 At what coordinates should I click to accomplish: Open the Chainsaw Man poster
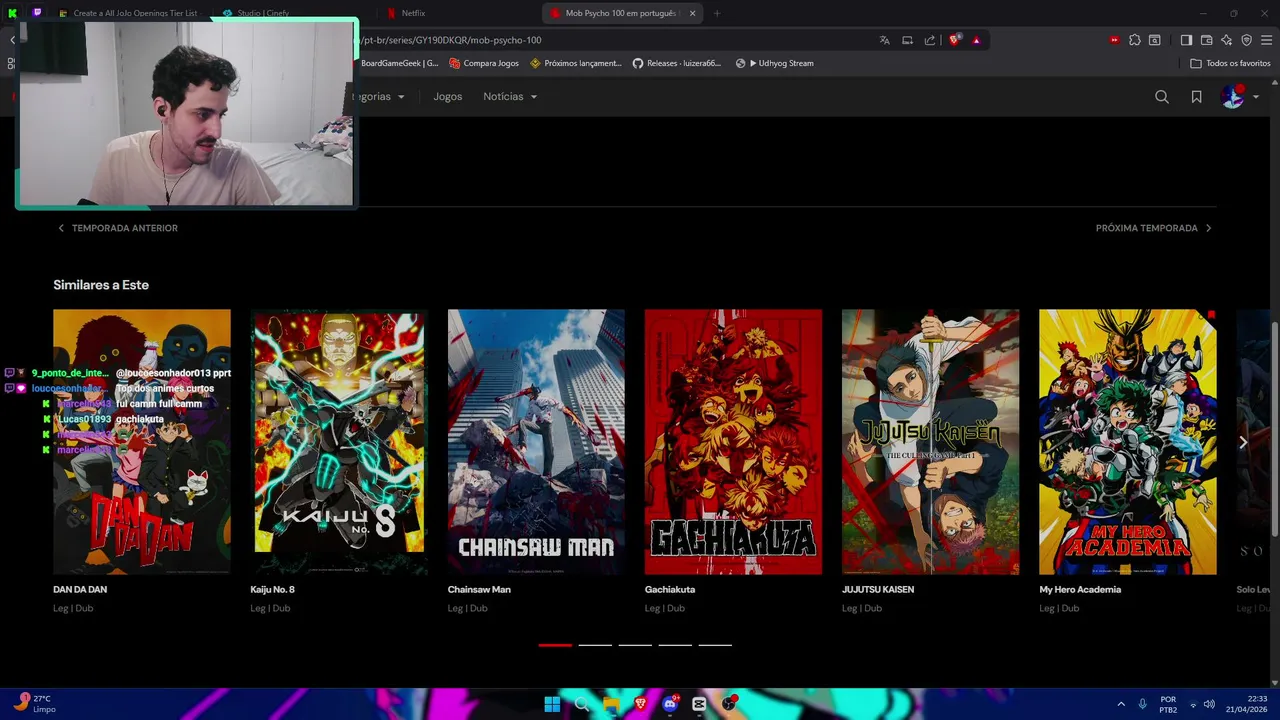point(536,442)
